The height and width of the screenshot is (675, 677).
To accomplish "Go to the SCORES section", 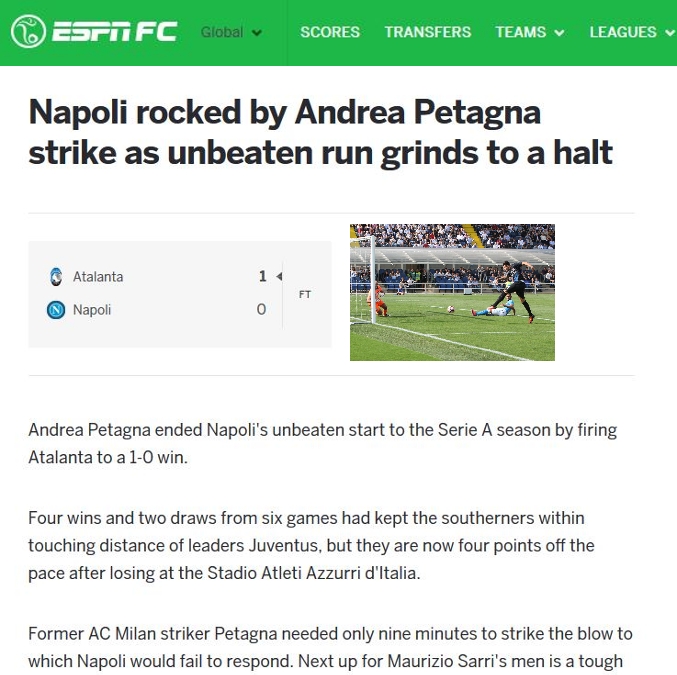I will click(330, 32).
